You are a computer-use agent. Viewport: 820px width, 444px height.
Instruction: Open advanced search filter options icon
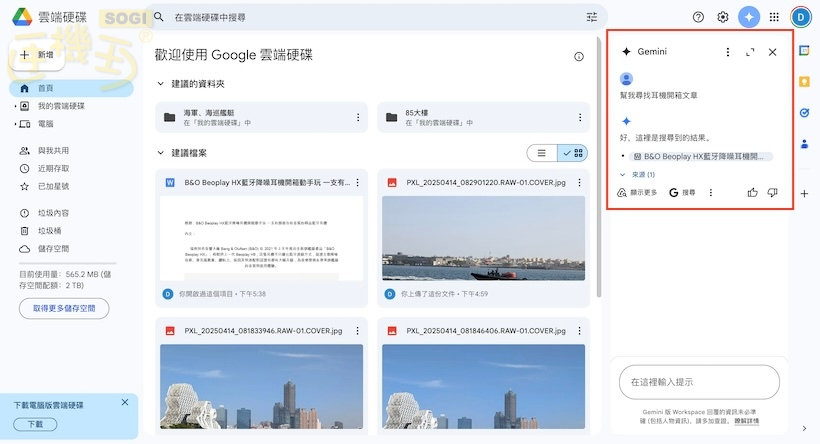[x=591, y=17]
